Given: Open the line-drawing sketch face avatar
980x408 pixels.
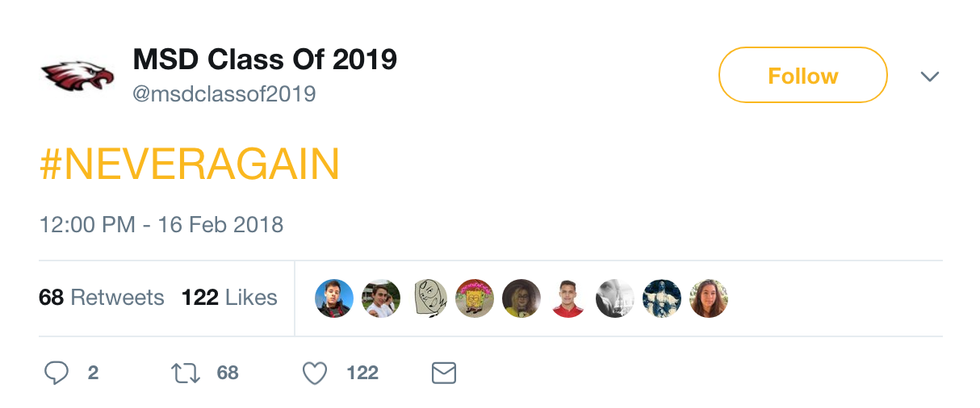Looking at the screenshot, I should (429, 298).
